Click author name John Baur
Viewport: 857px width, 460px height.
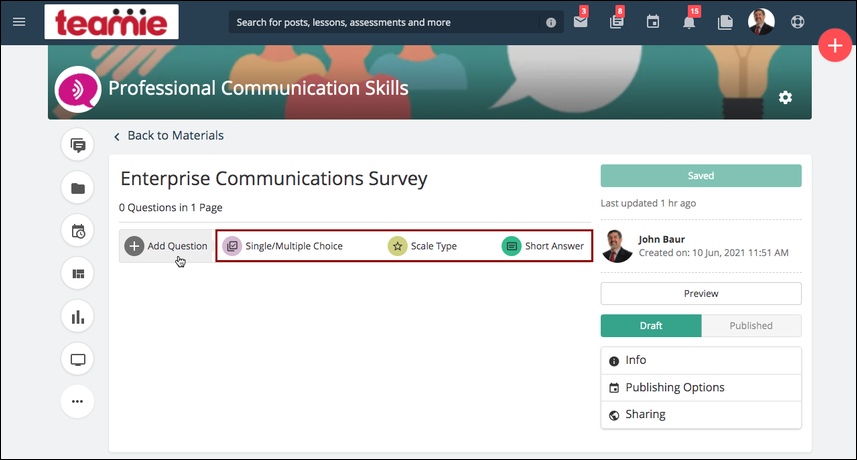661,239
